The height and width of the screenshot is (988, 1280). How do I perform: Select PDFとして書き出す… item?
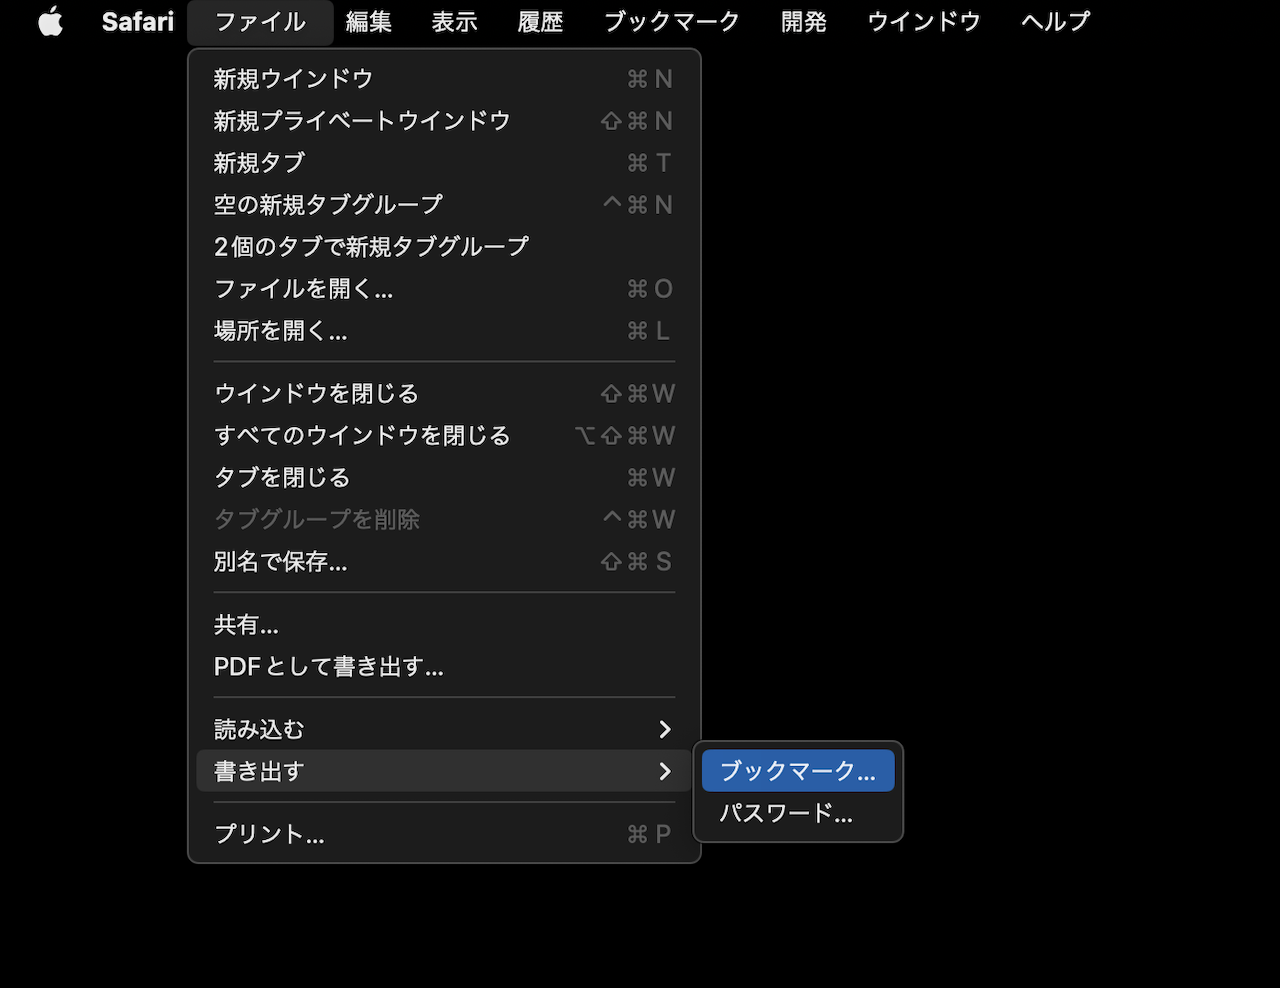click(444, 667)
